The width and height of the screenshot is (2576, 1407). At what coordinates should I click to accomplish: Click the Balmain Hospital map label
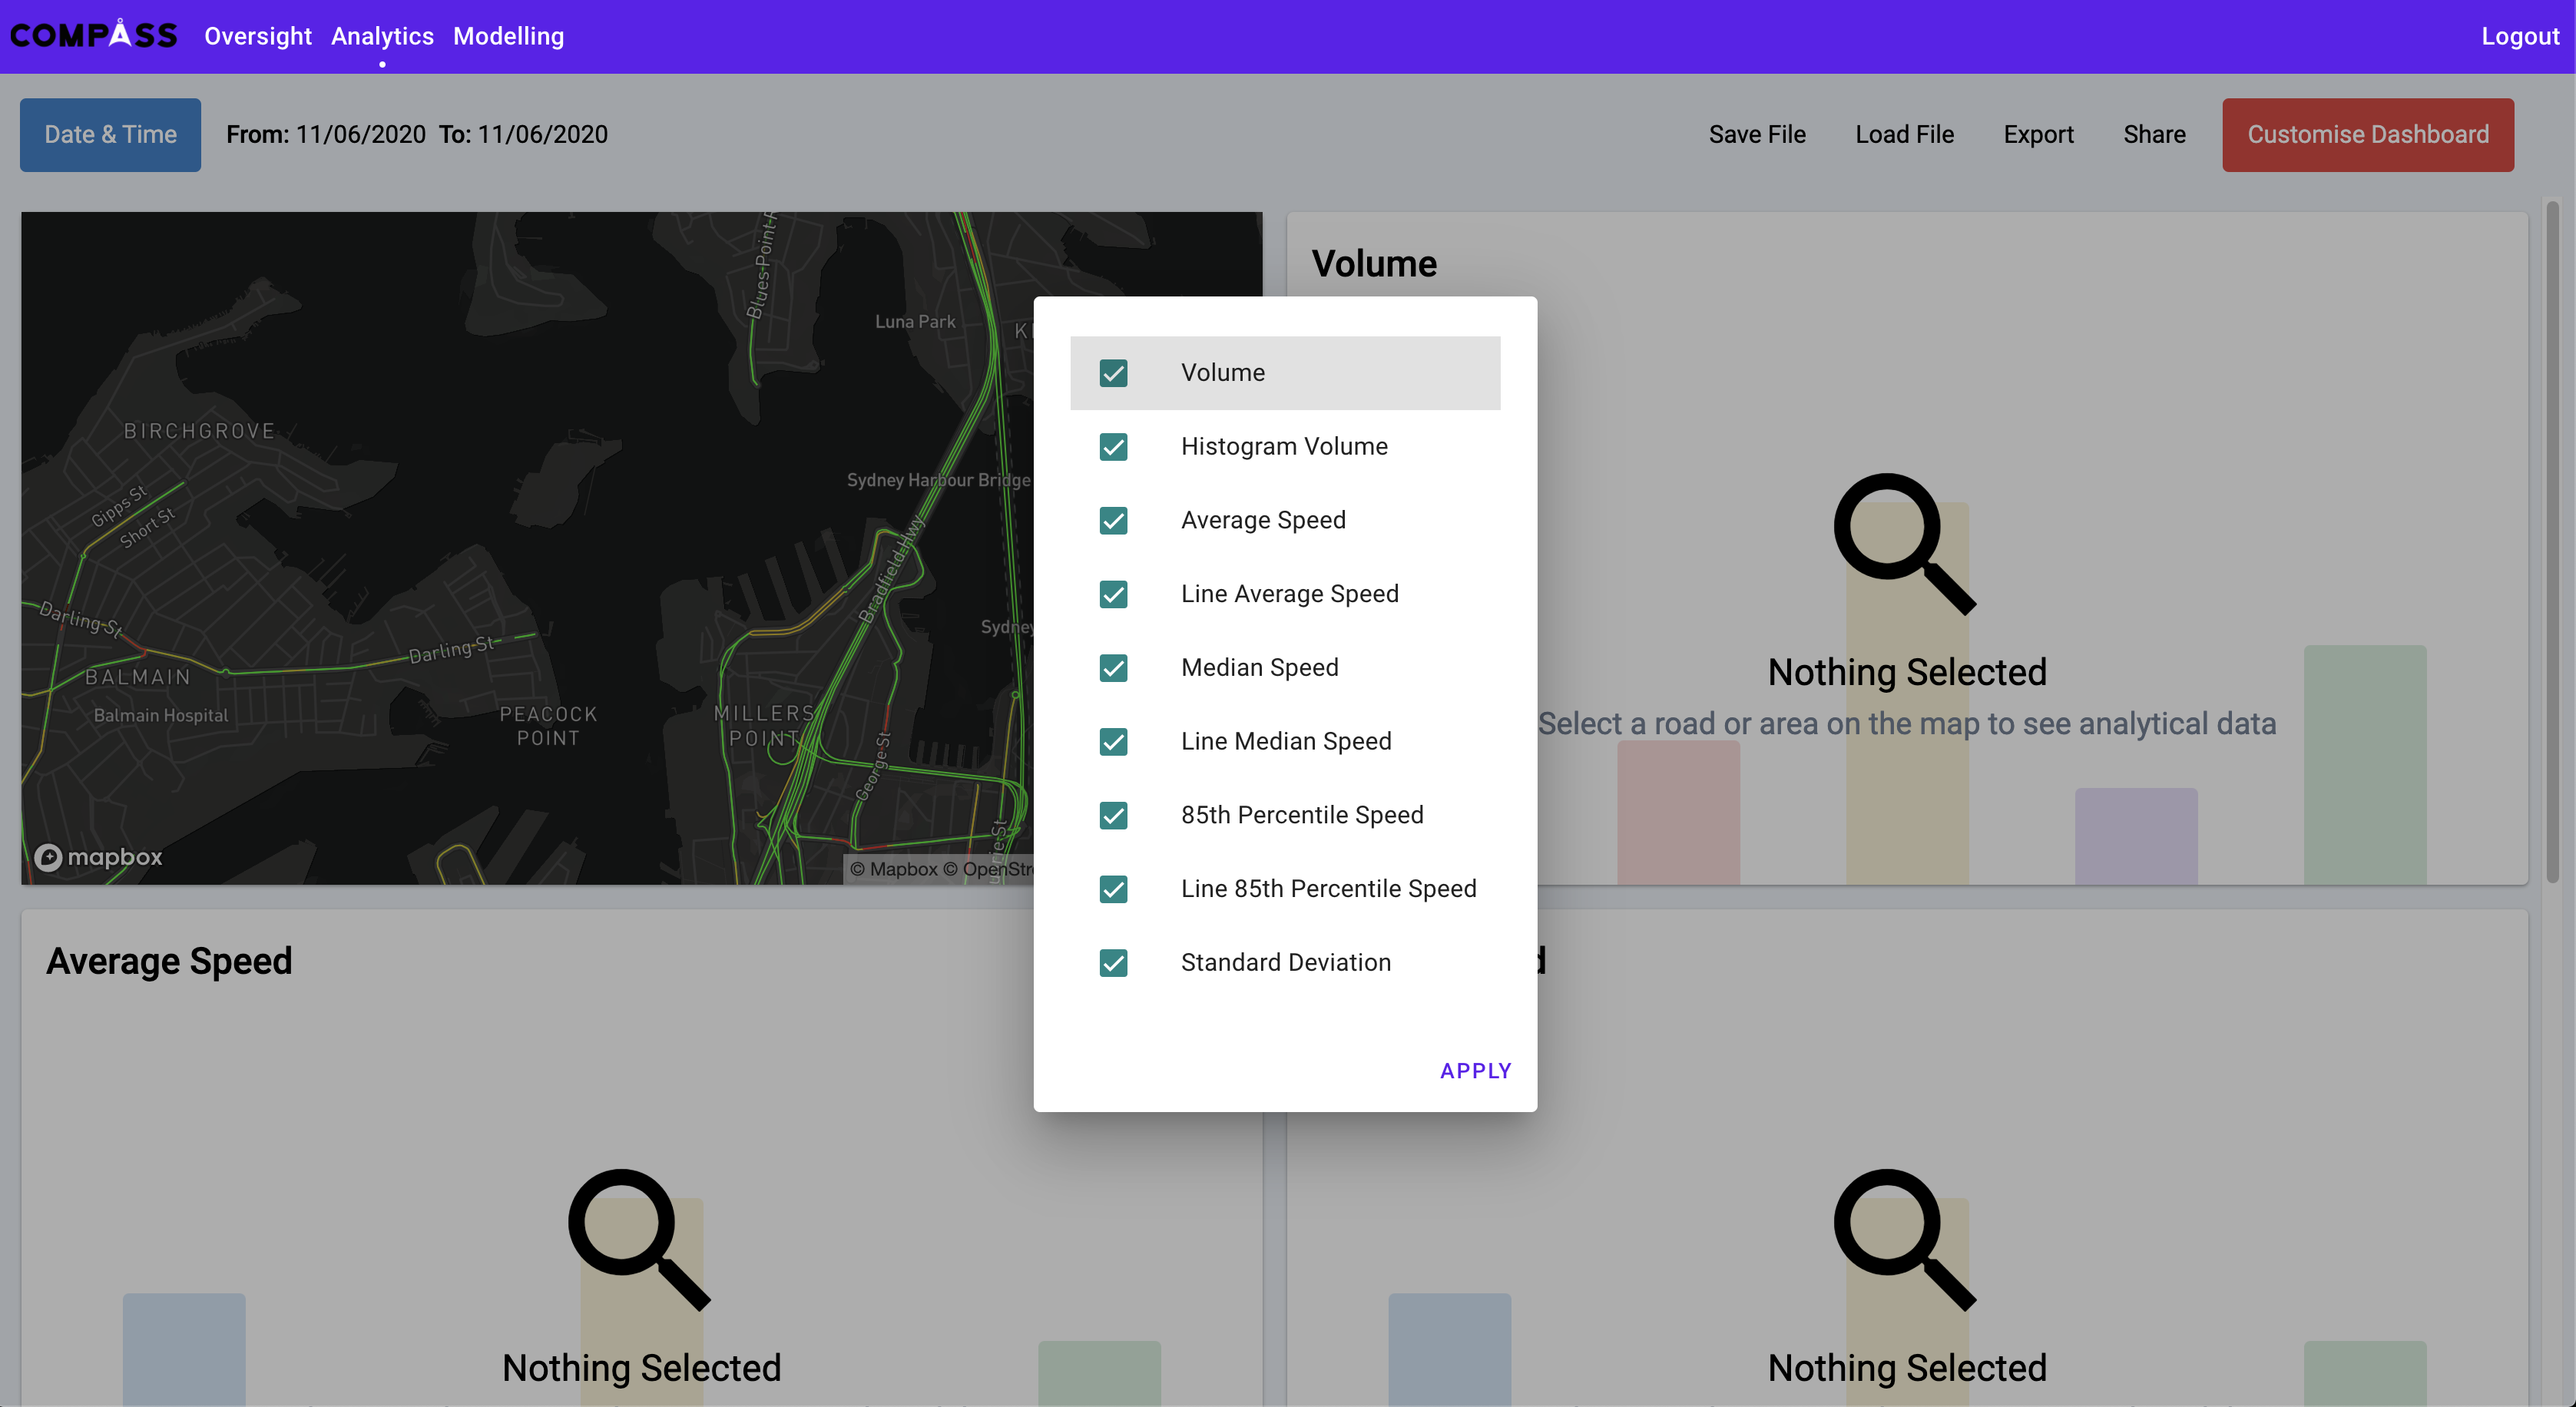161,715
